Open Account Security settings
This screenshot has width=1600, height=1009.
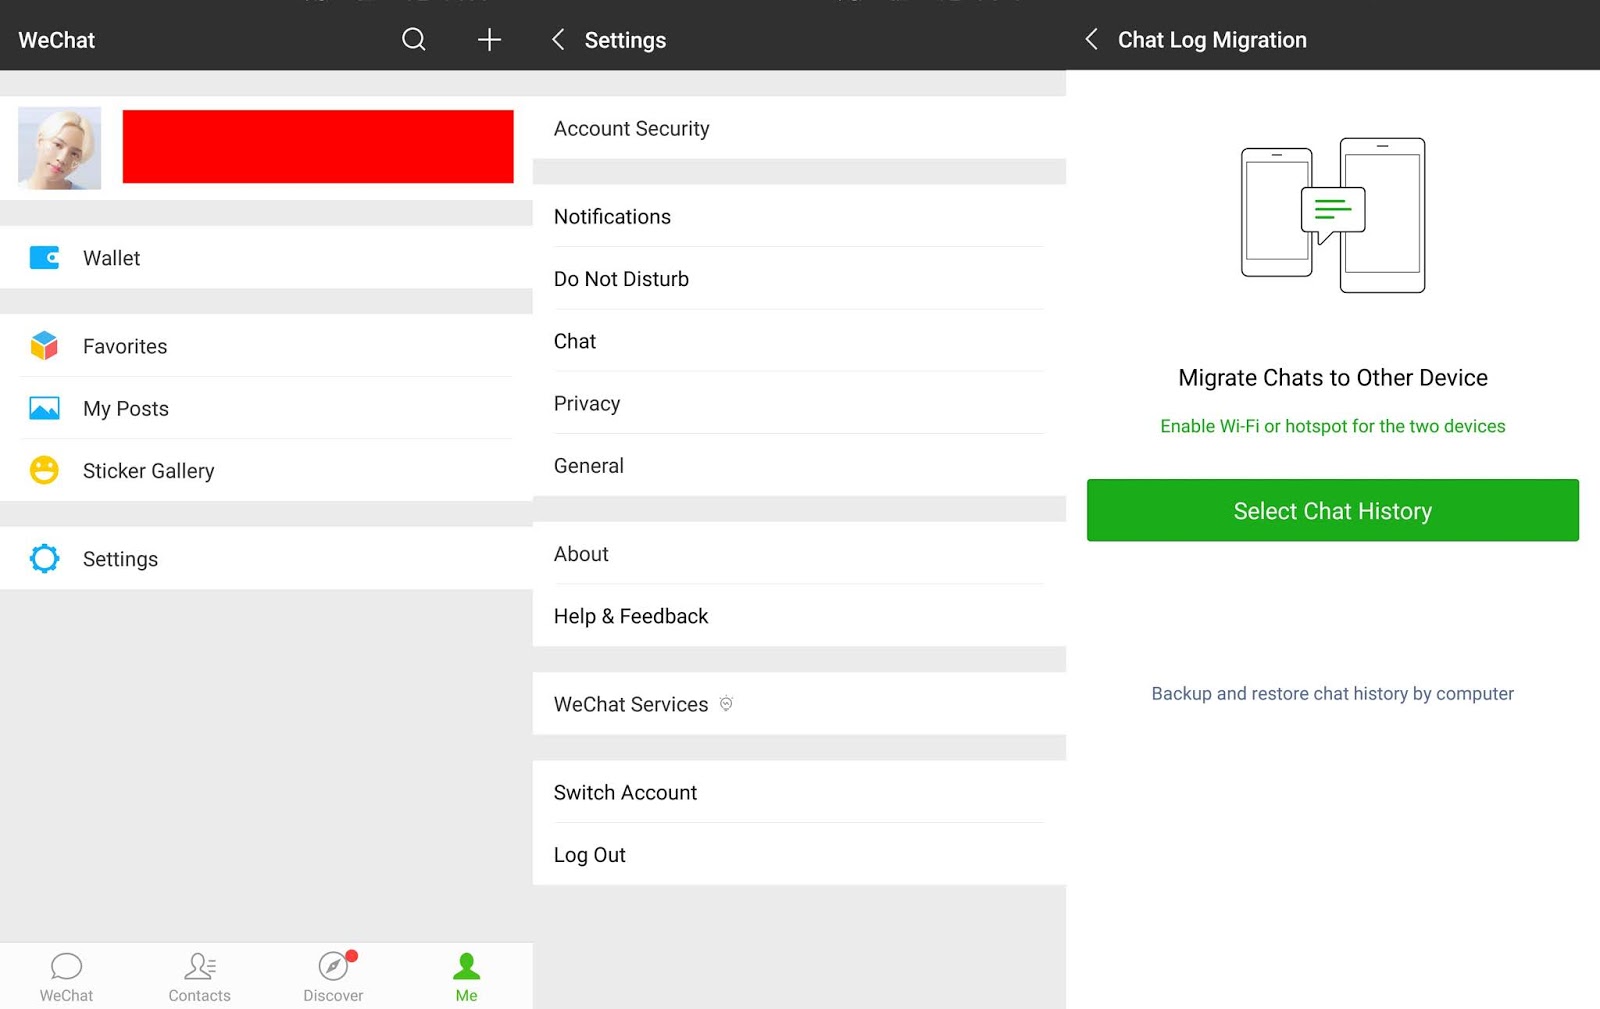click(799, 128)
